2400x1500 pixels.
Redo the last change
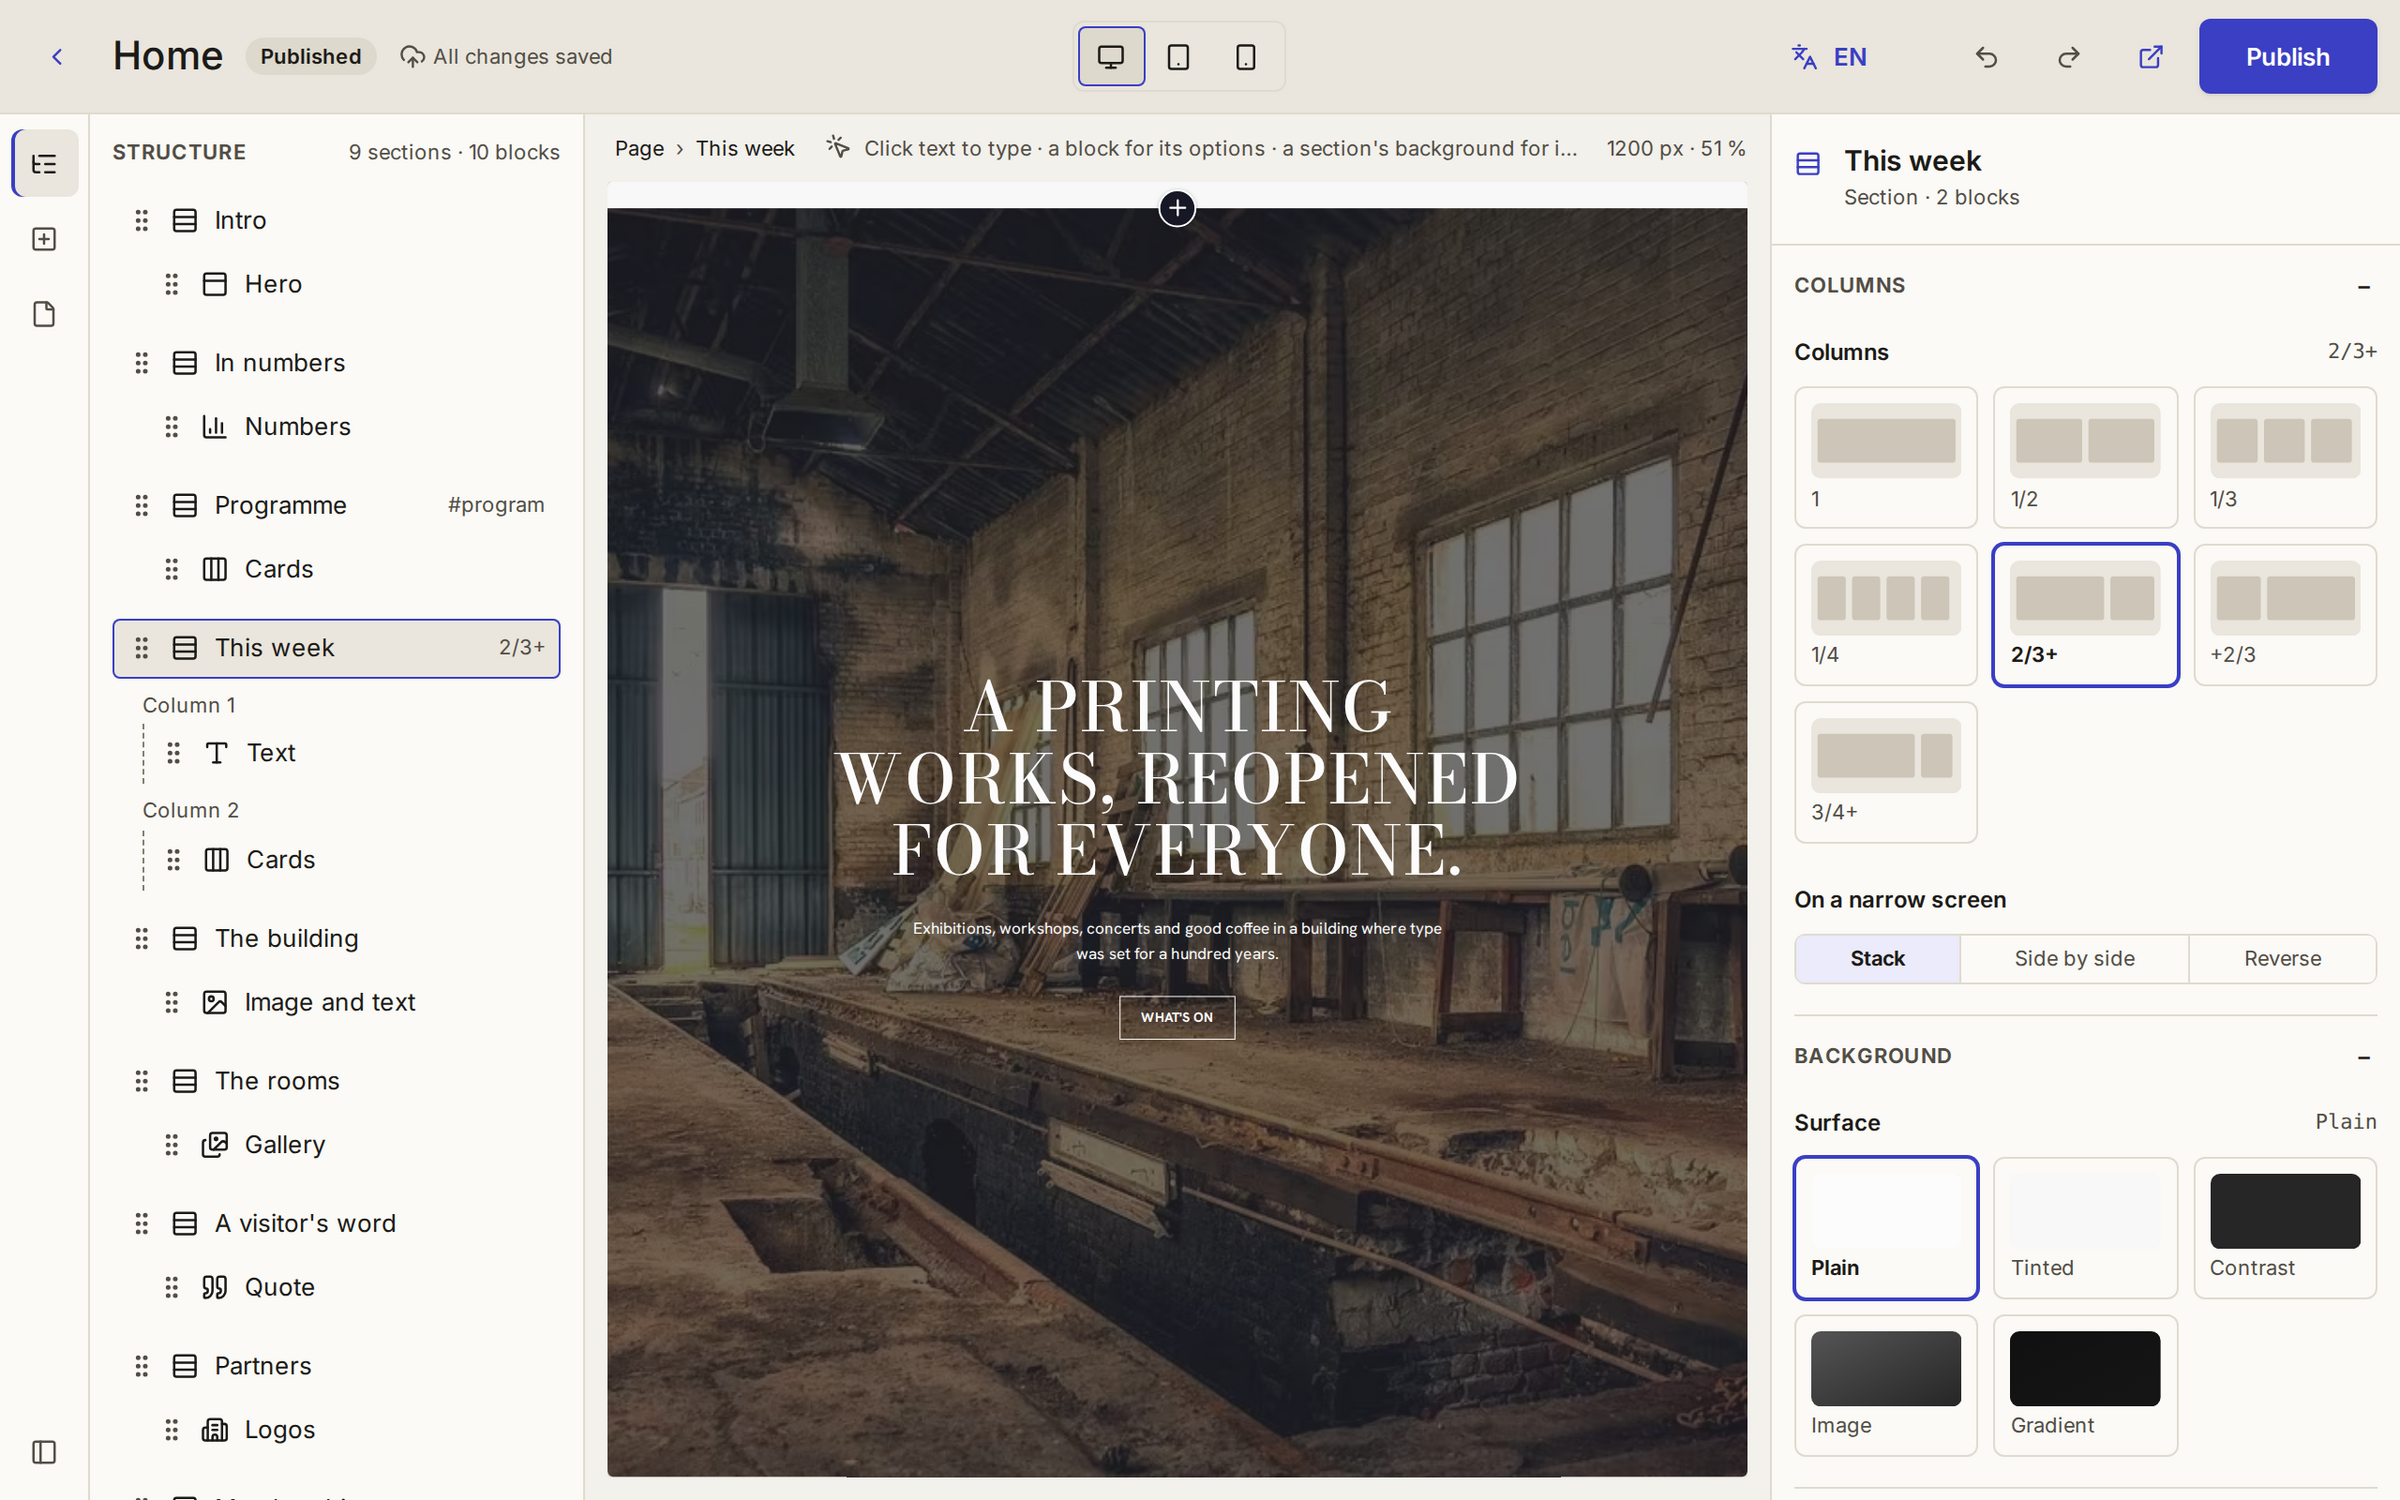point(2068,57)
